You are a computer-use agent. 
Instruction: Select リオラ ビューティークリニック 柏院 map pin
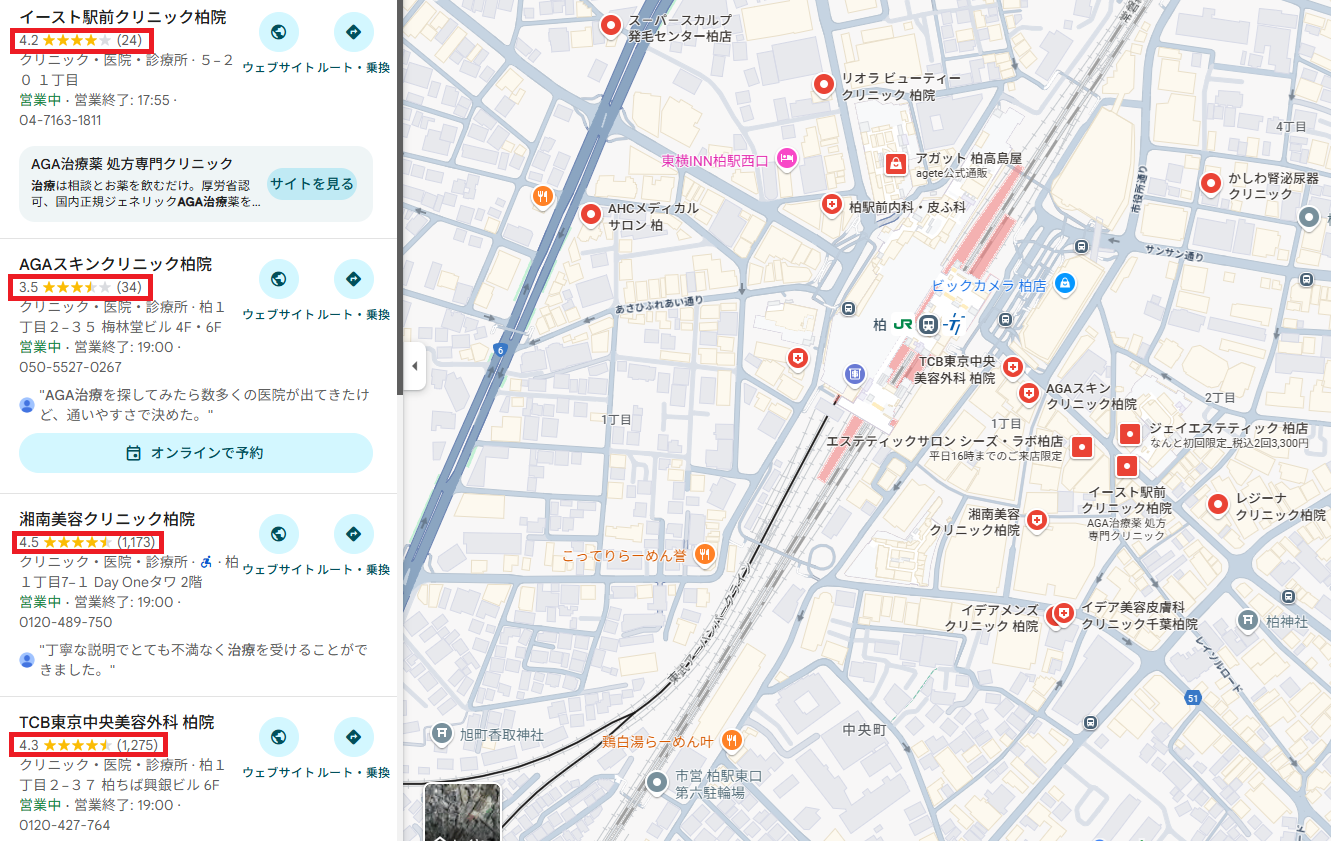pyautogui.click(x=823, y=84)
